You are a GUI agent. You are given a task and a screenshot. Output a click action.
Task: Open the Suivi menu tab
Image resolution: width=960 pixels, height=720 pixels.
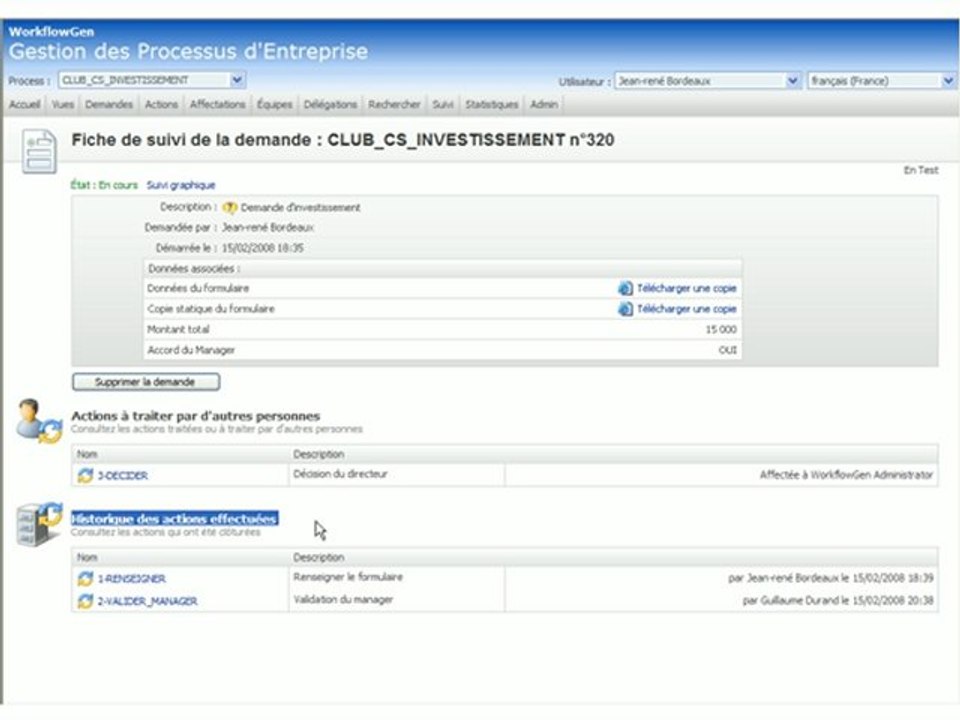tap(443, 105)
